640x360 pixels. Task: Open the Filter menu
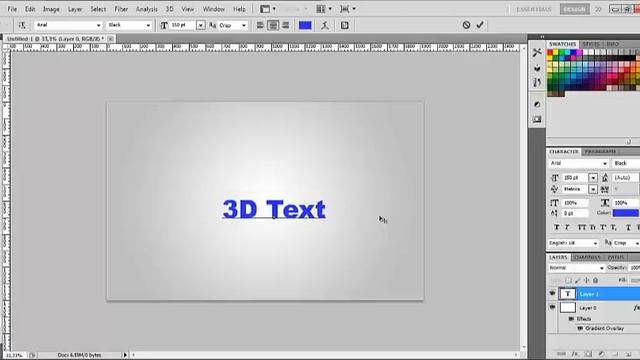coord(121,9)
